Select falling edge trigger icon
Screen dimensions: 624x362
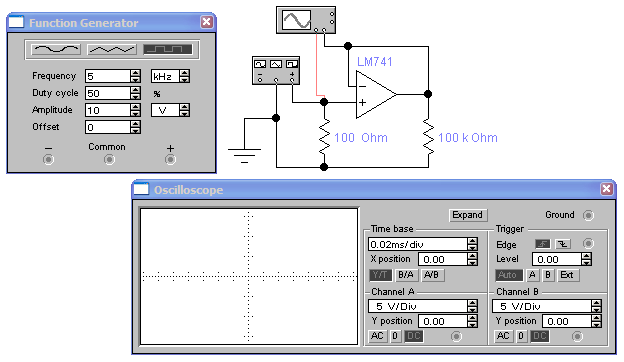click(x=563, y=243)
